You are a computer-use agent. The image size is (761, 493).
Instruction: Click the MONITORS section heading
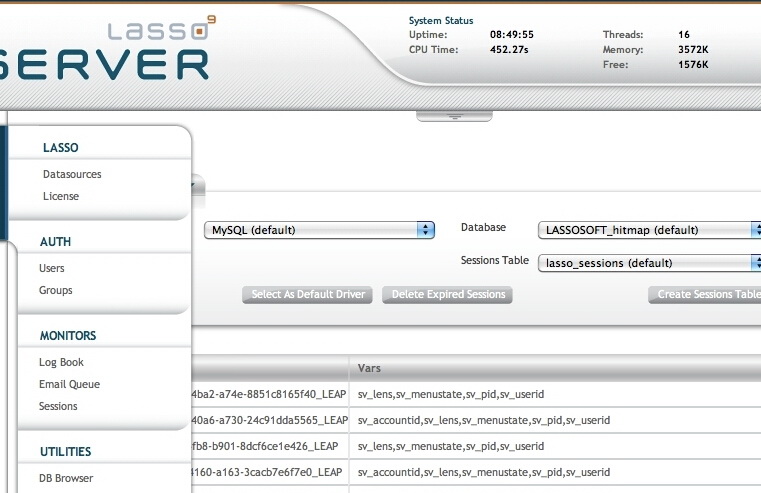click(x=68, y=336)
